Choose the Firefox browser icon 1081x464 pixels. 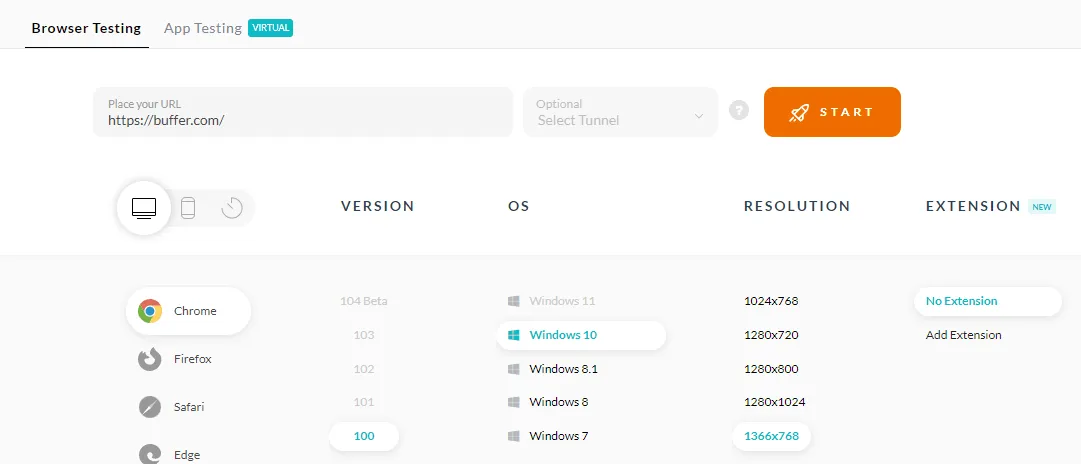click(x=150, y=359)
